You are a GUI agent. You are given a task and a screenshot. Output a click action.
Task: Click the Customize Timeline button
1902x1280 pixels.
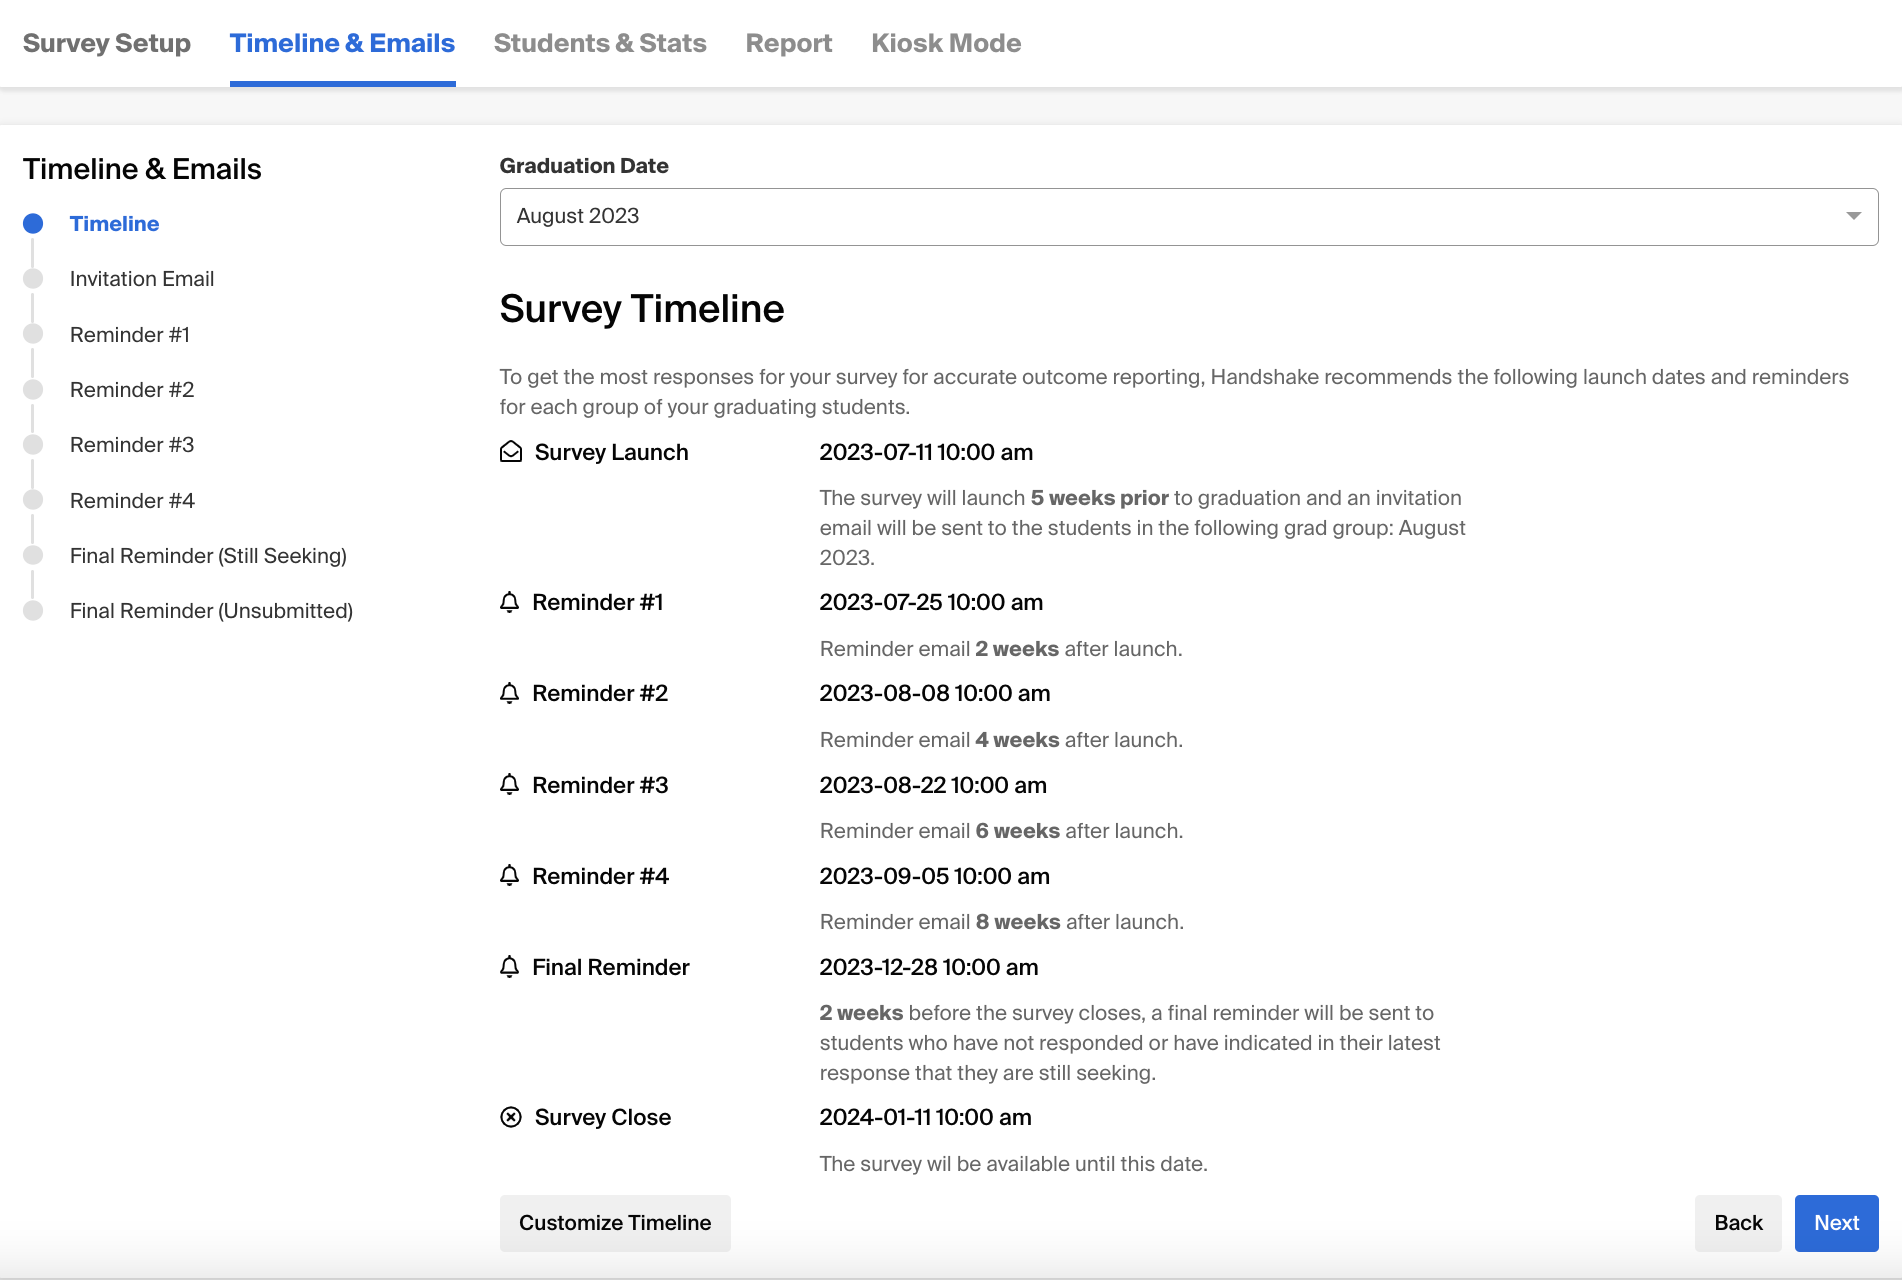pos(615,1223)
